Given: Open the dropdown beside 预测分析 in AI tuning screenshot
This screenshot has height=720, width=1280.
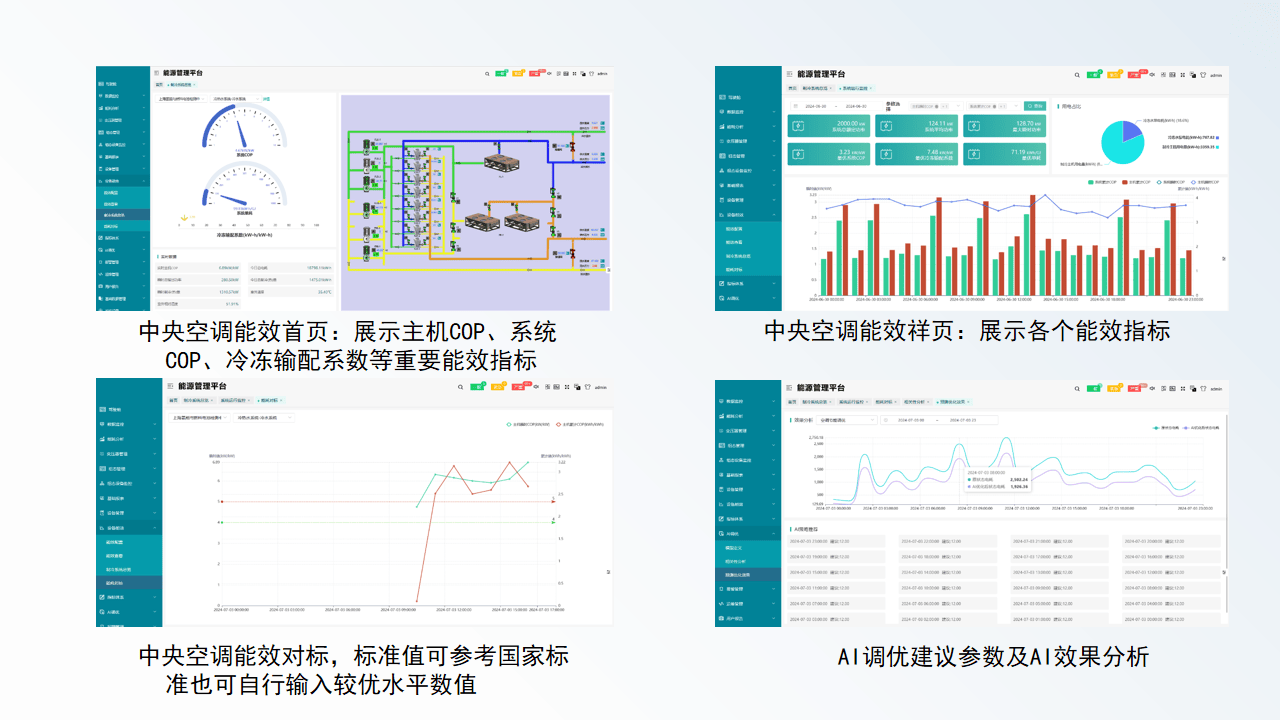Looking at the screenshot, I should pos(847,420).
